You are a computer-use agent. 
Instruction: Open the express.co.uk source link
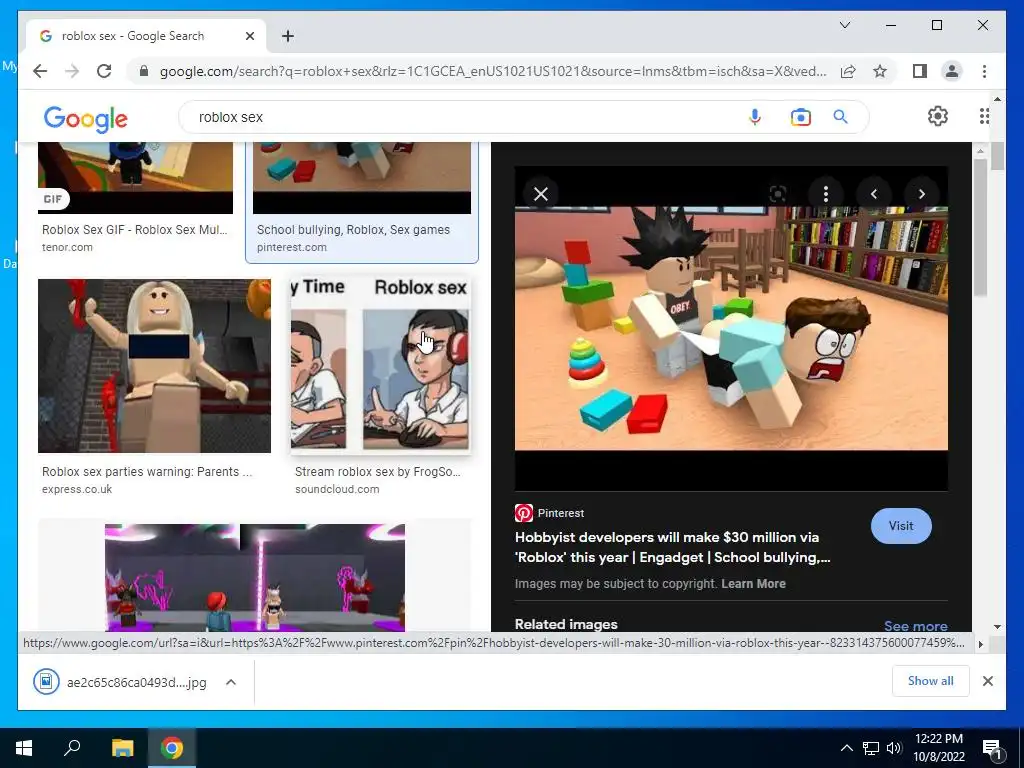77,489
